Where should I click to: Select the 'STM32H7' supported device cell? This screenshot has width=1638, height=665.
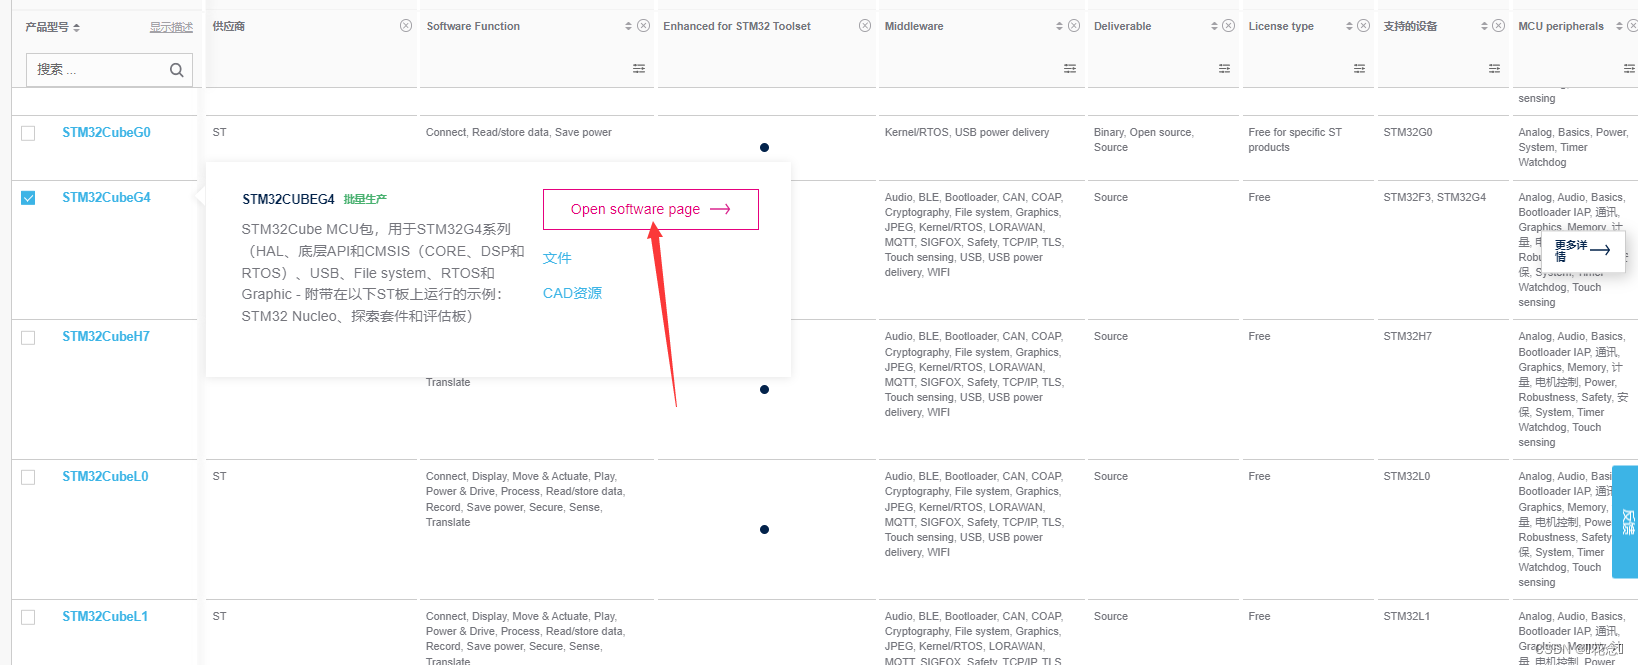coord(1407,336)
